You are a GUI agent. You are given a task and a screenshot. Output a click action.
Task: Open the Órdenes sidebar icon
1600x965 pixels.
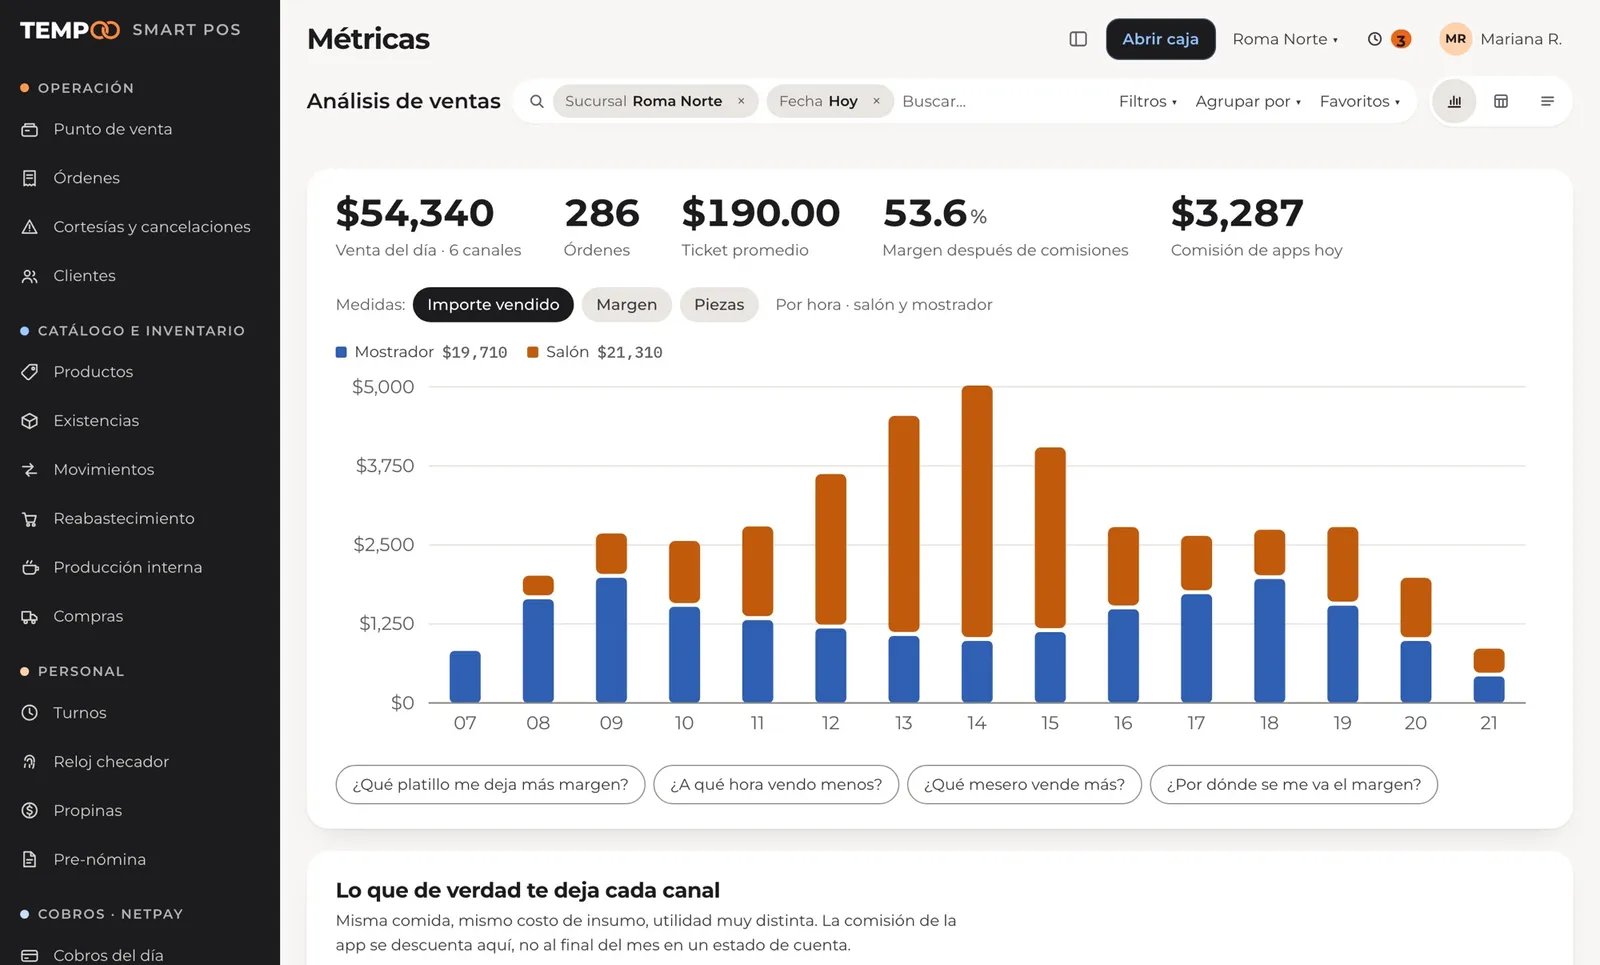30,178
